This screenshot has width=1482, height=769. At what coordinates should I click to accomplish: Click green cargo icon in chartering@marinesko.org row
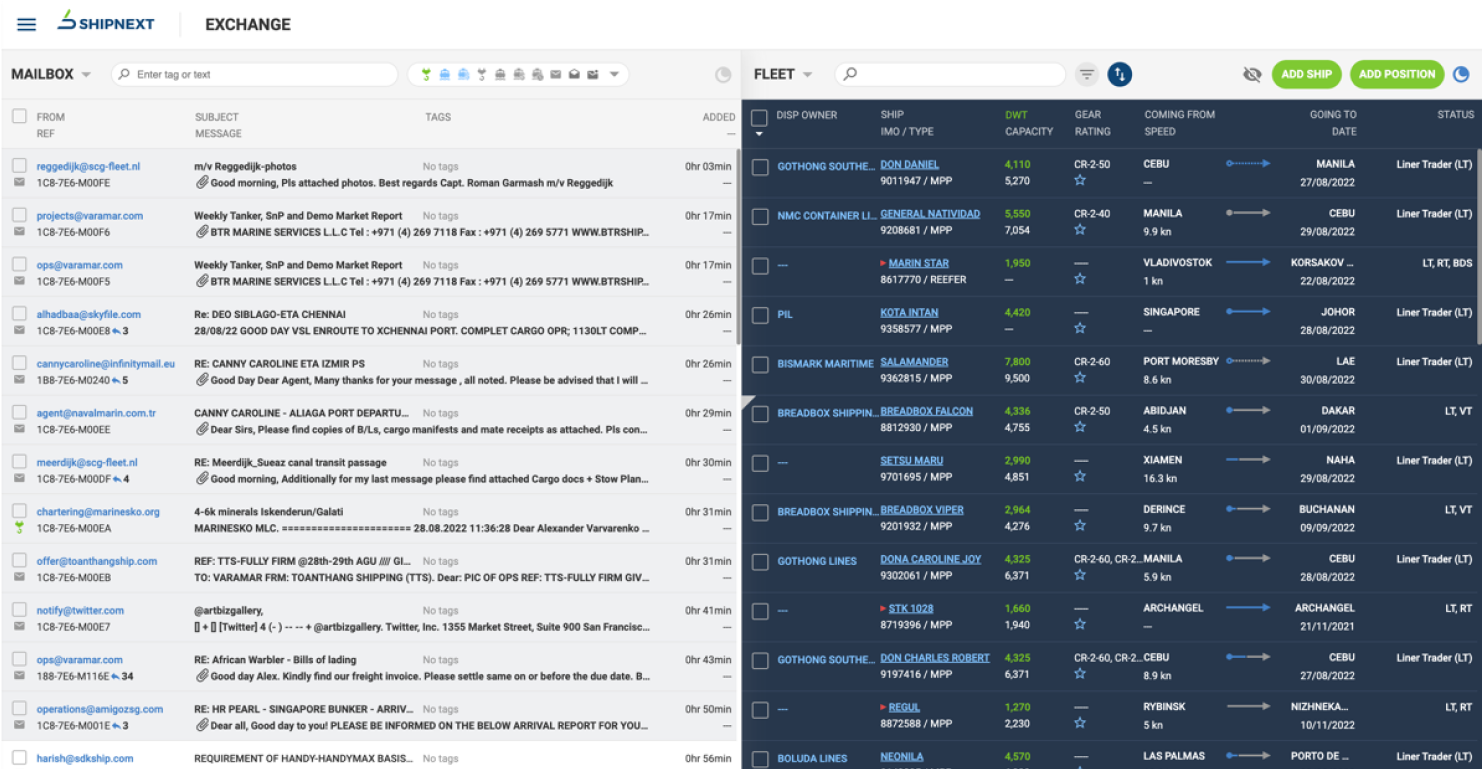point(19,527)
